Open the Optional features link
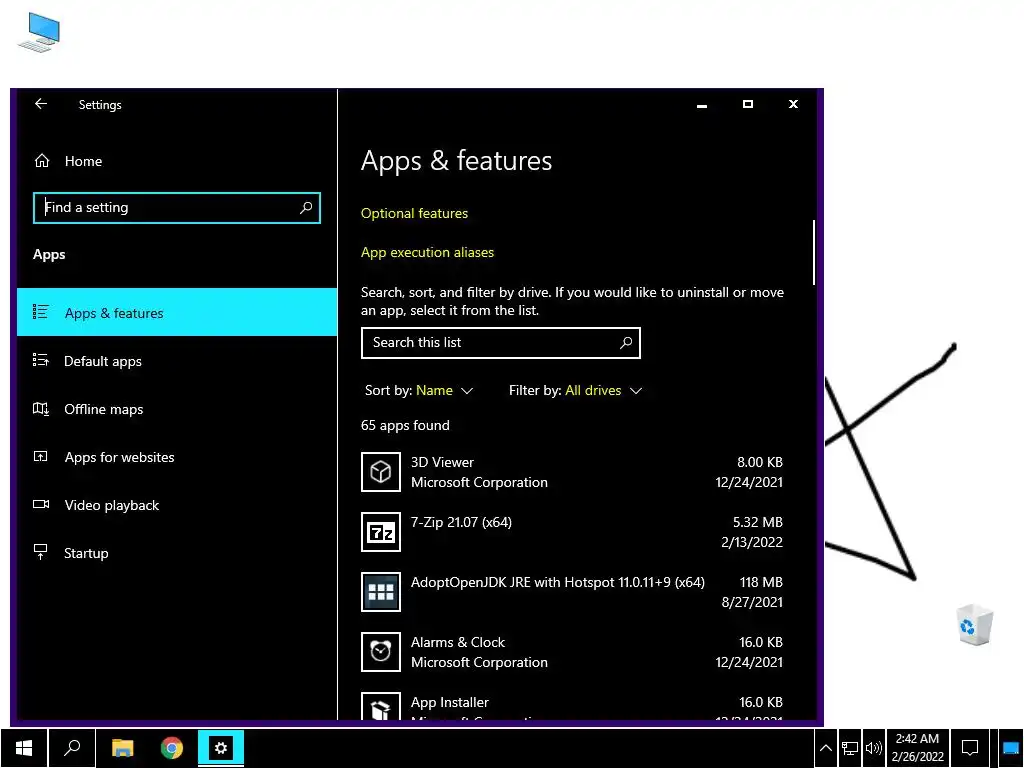Image resolution: width=1024 pixels, height=768 pixels. point(414,214)
